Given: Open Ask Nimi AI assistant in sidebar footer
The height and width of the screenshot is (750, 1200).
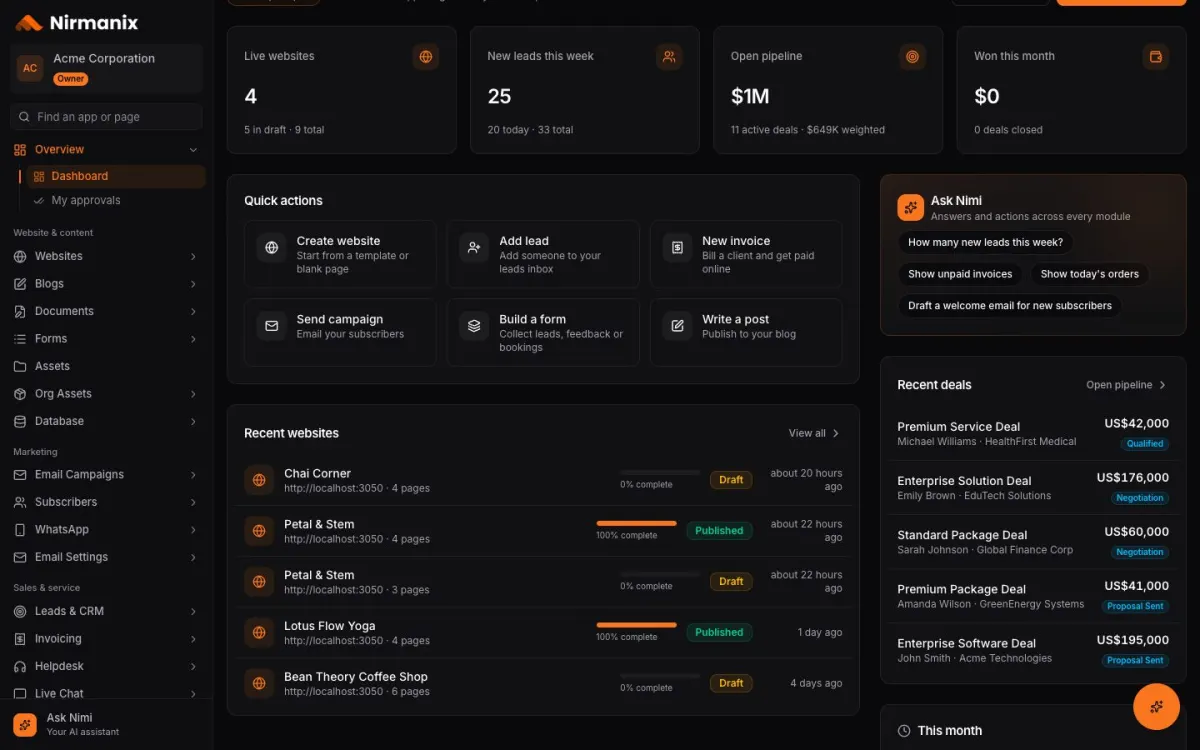Looking at the screenshot, I should coord(106,724).
